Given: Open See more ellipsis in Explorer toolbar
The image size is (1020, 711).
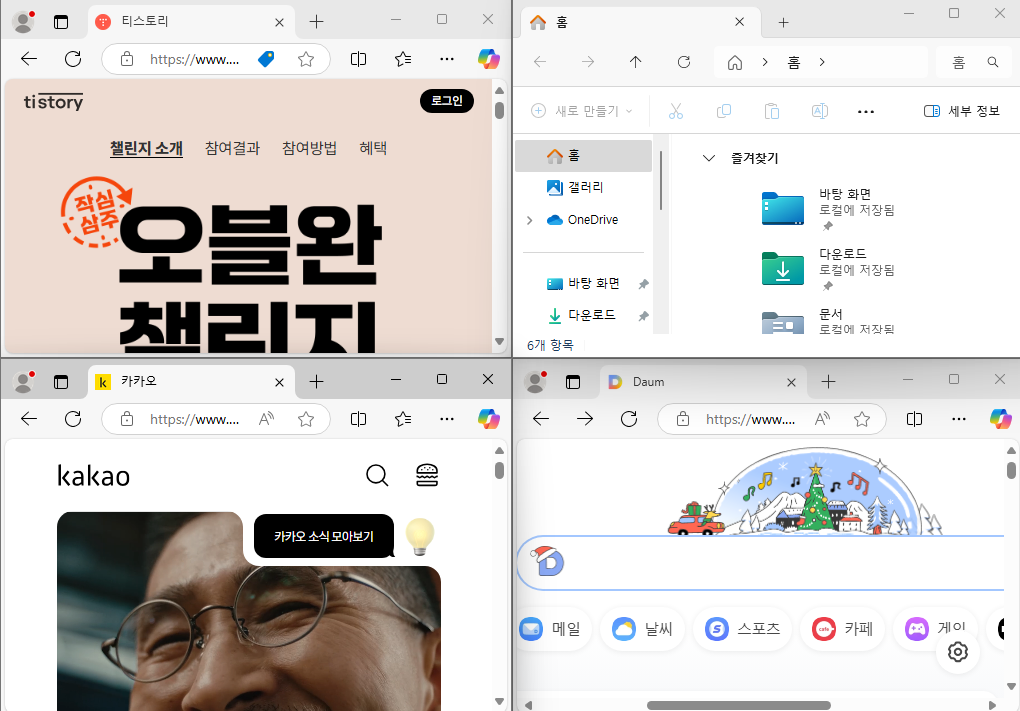Looking at the screenshot, I should 866,112.
